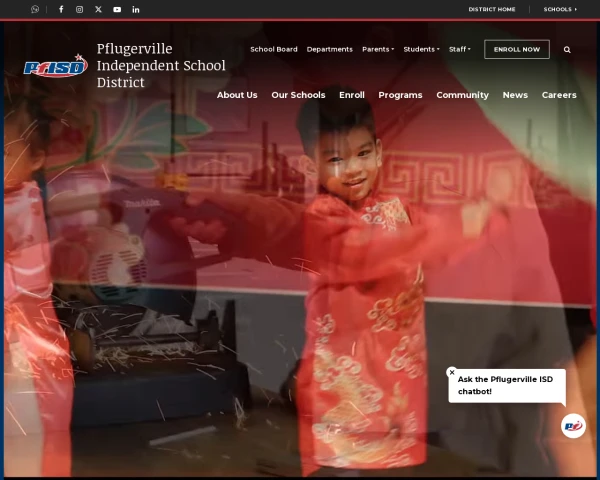The width and height of the screenshot is (600, 480).
Task: Open the School Board link
Action: click(x=274, y=49)
